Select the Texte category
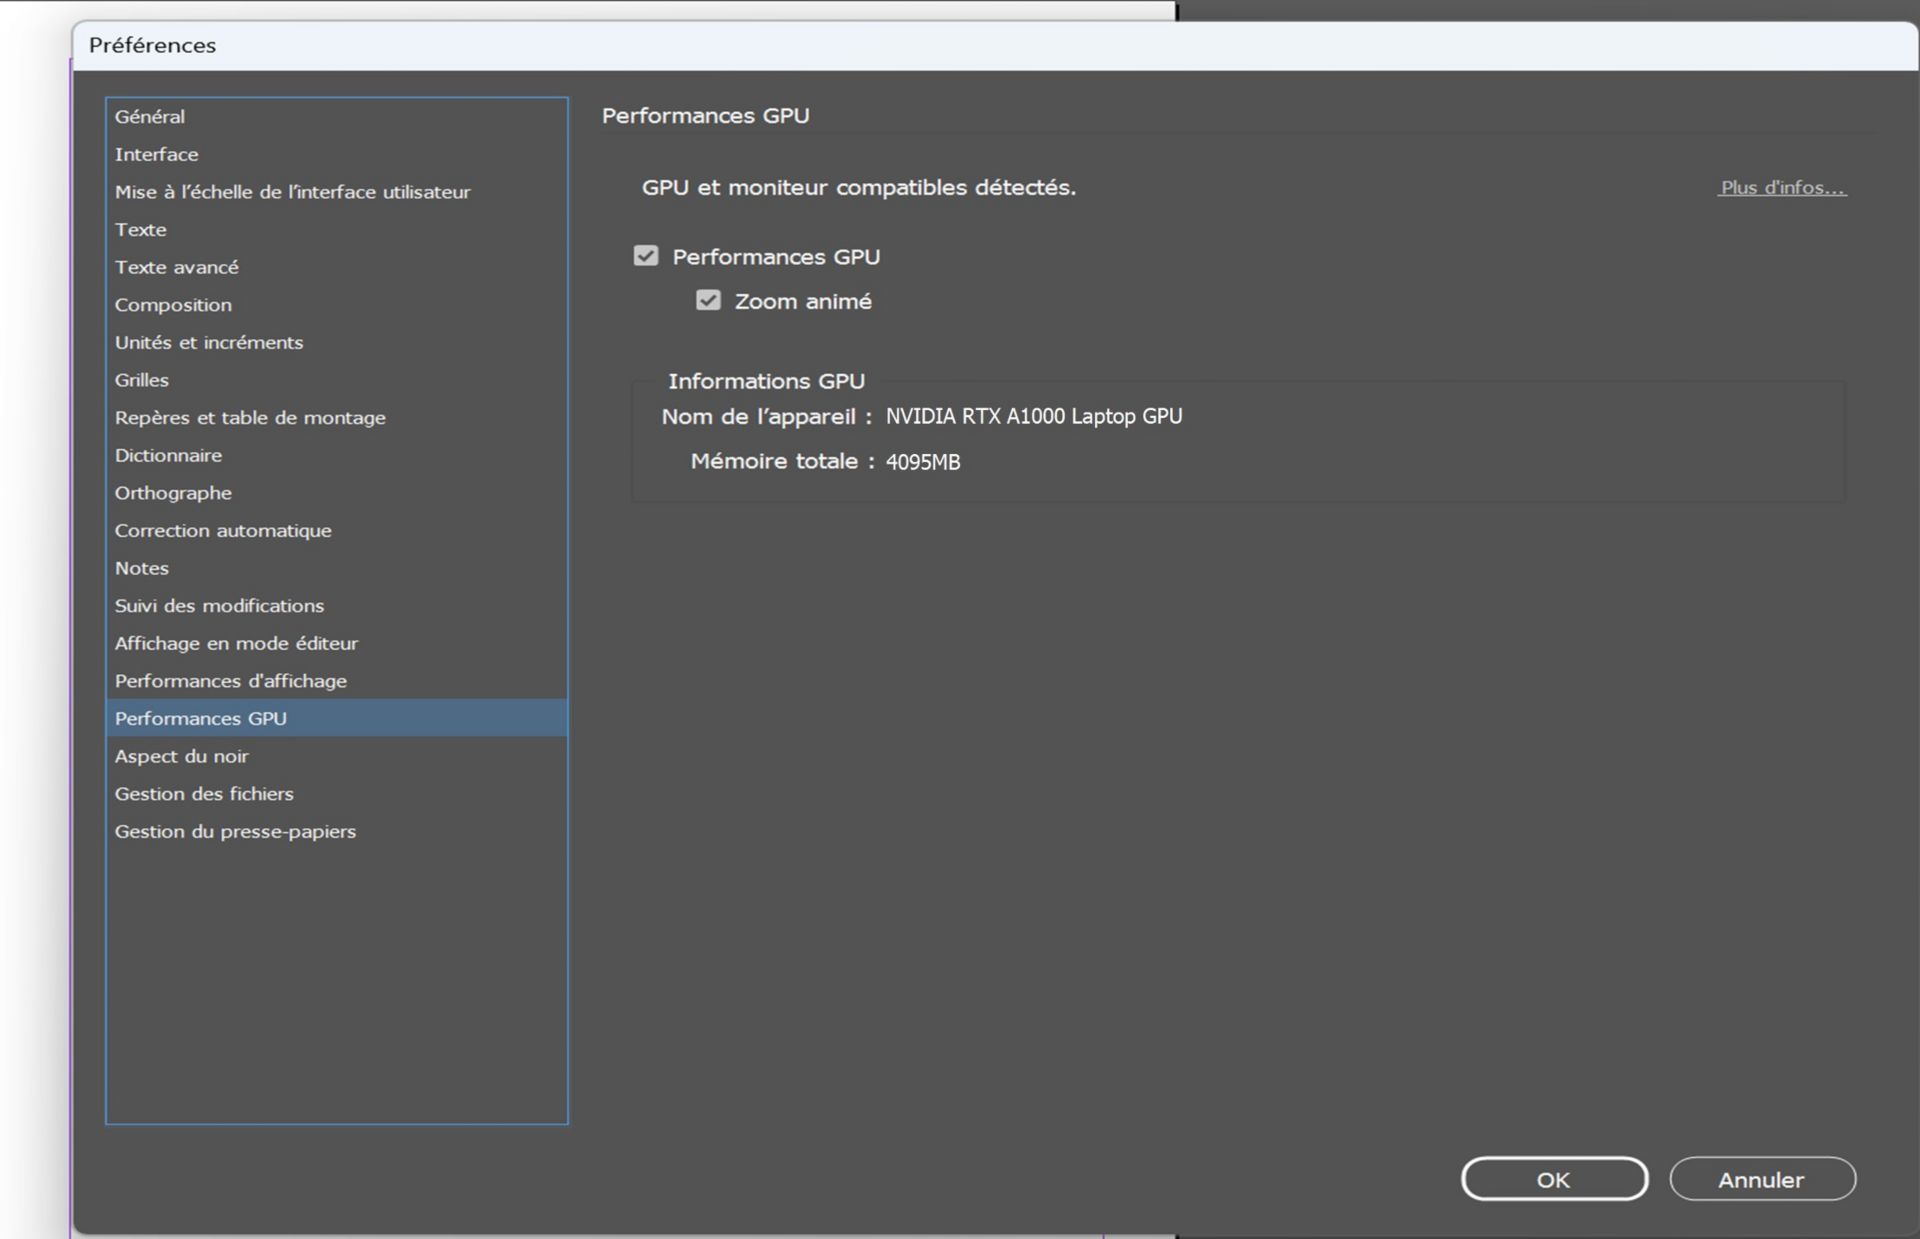The width and height of the screenshot is (1920, 1239). pyautogui.click(x=141, y=229)
